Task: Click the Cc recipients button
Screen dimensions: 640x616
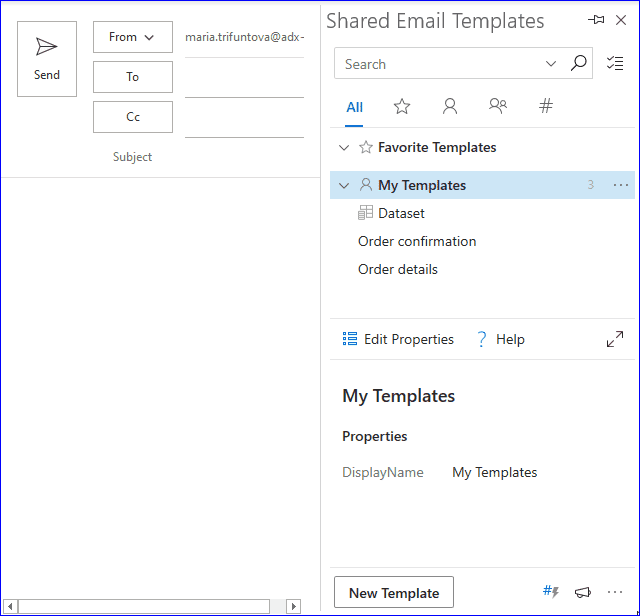Action: pos(133,117)
